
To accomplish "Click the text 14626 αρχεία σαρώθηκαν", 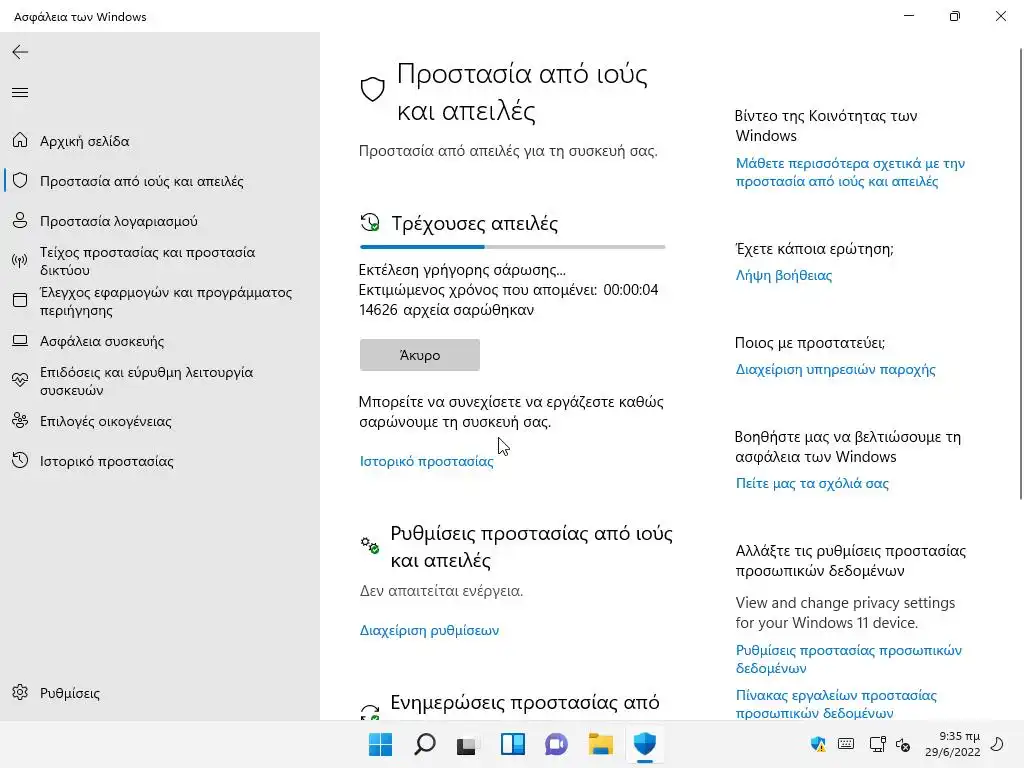I will 446,310.
